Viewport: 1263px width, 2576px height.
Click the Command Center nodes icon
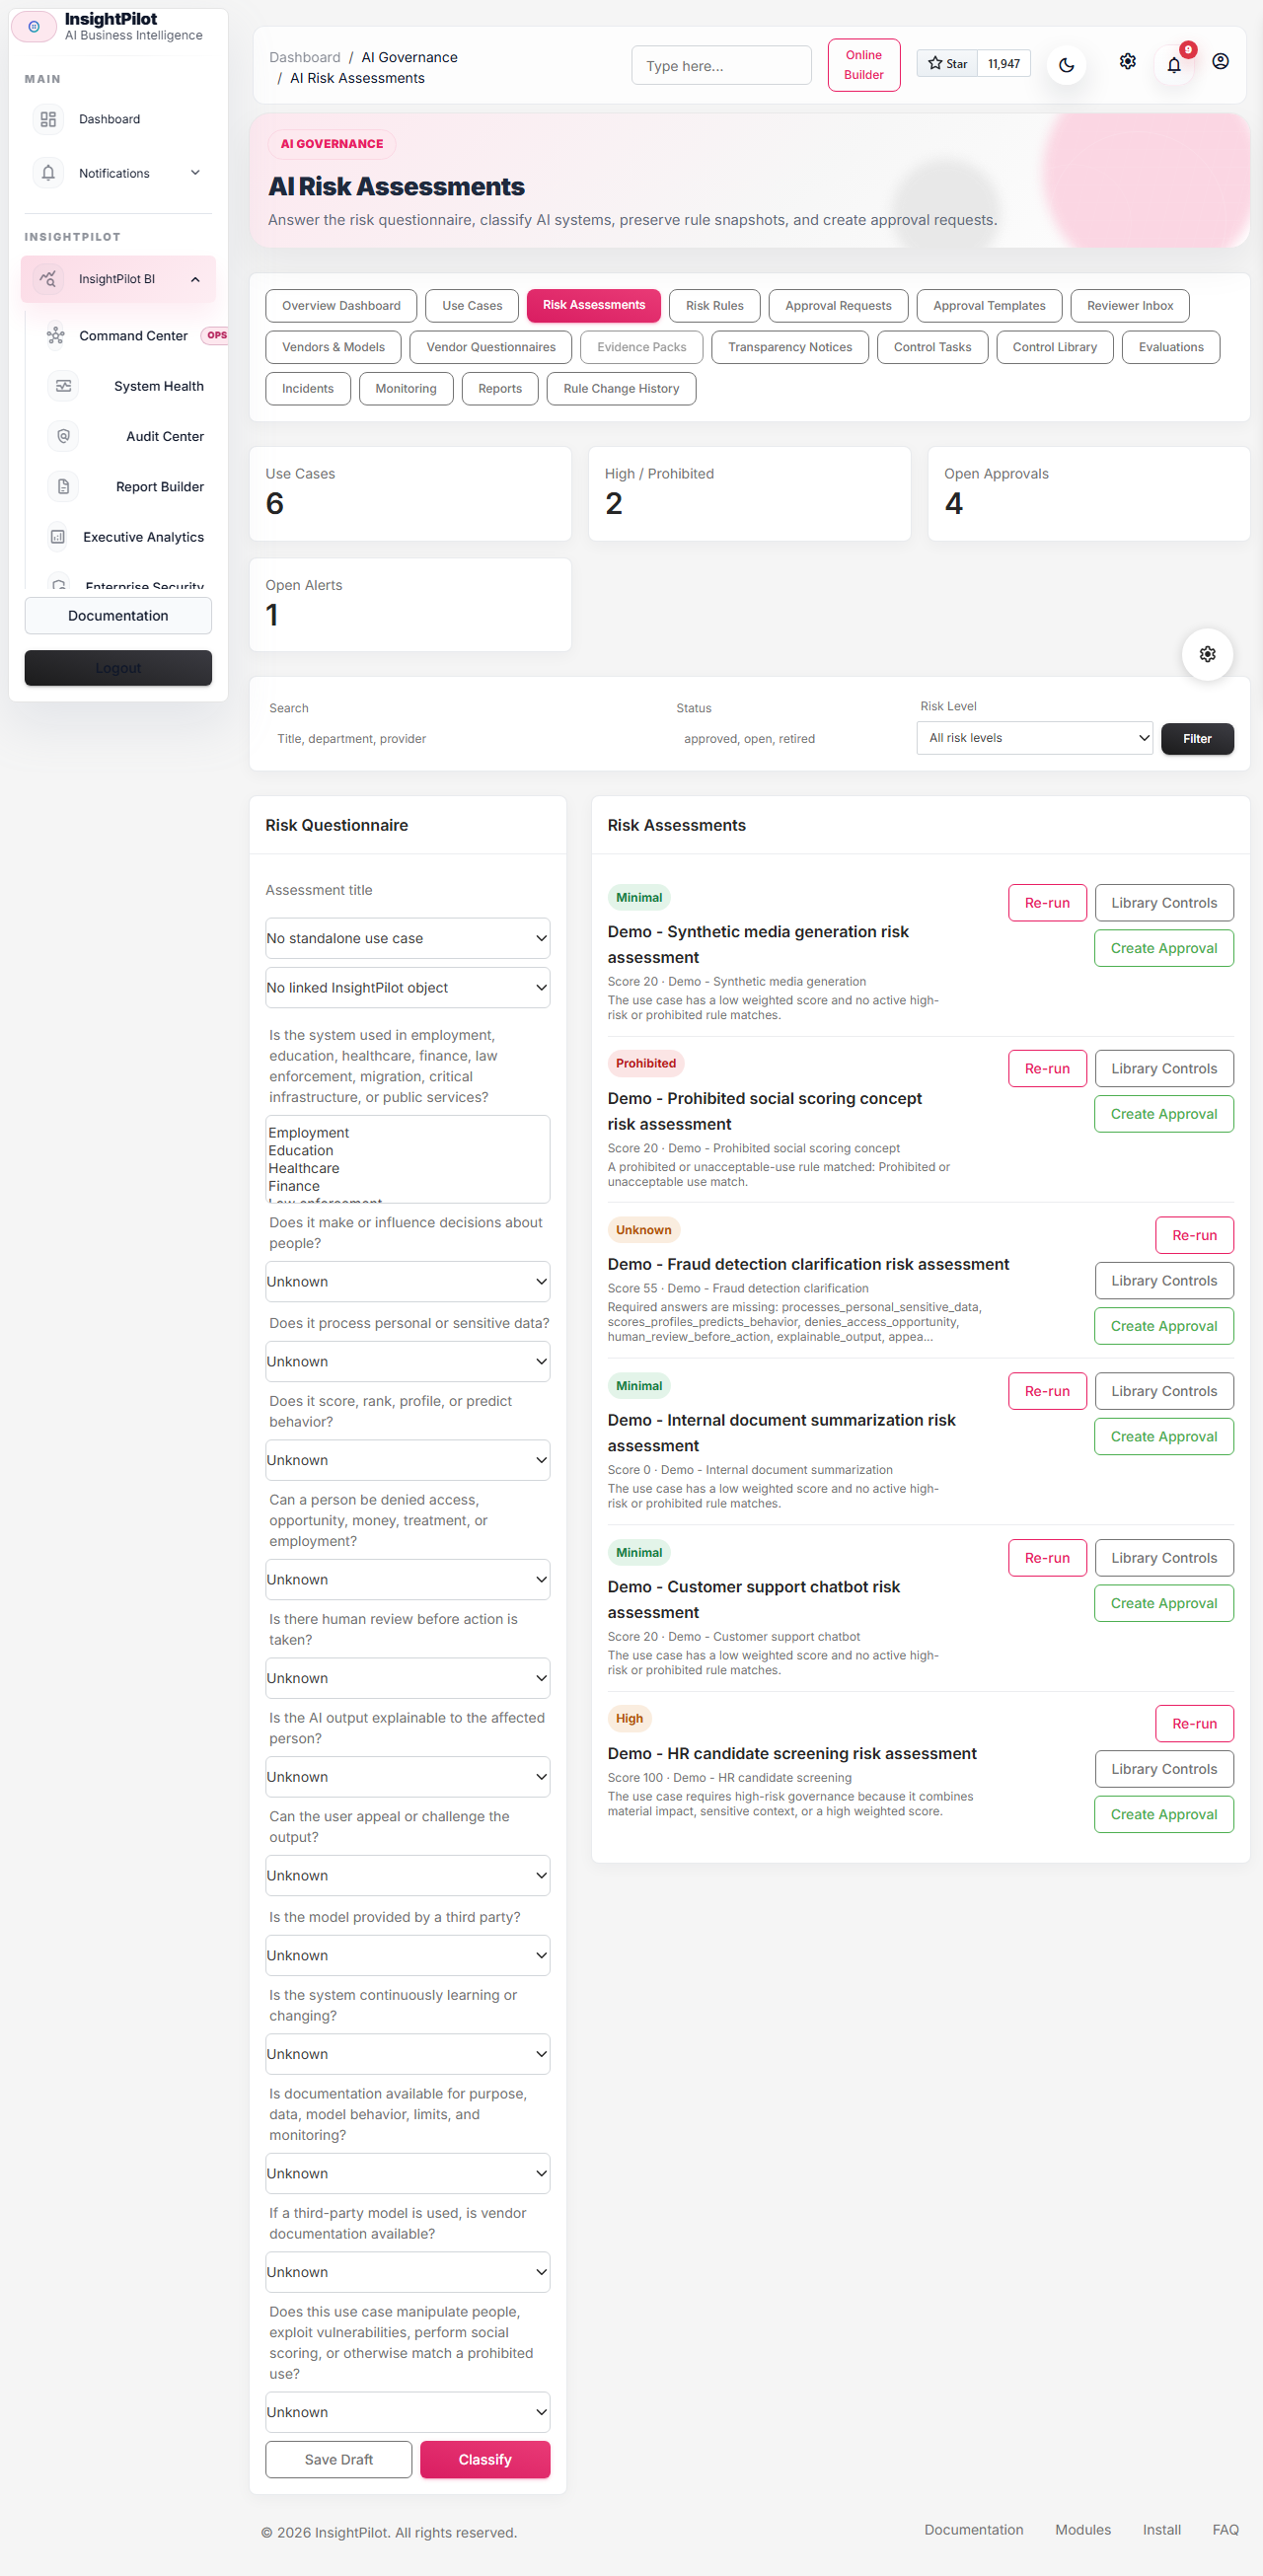pos(56,336)
